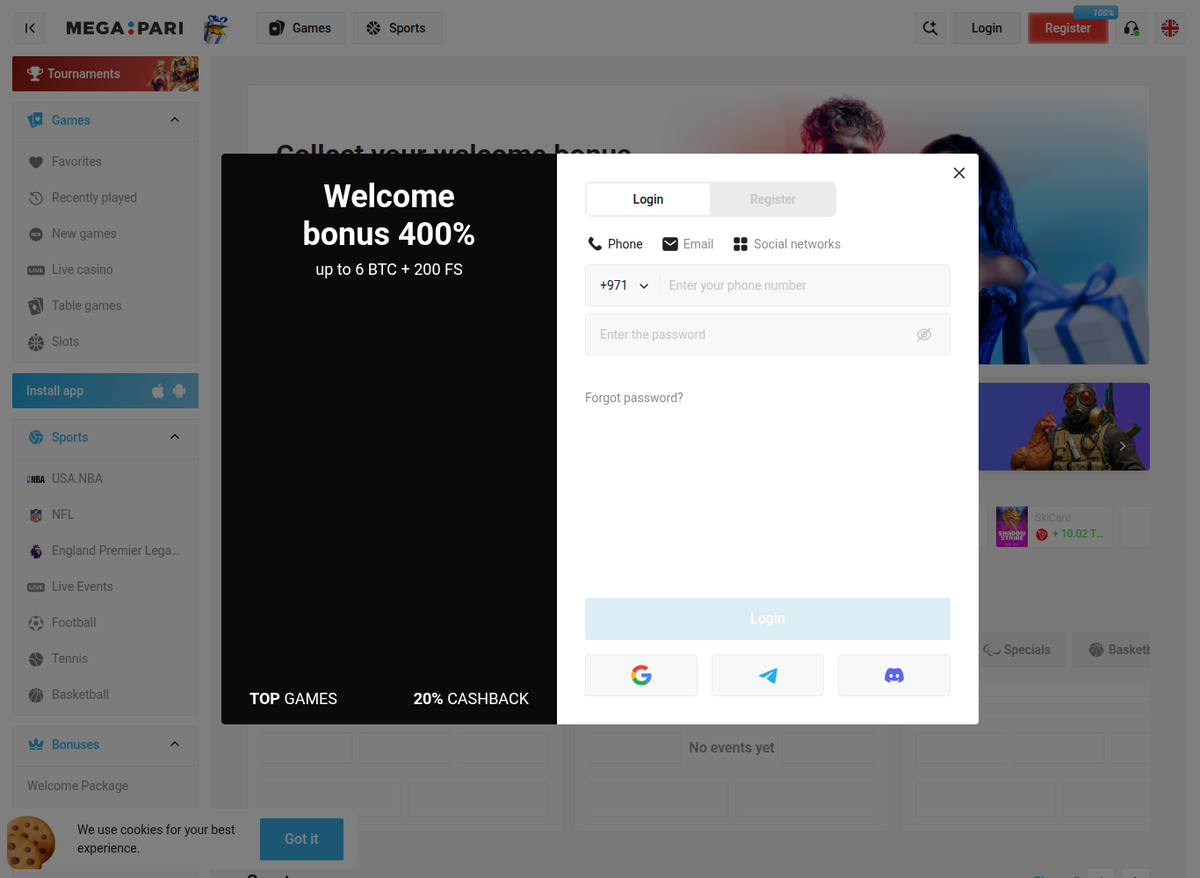This screenshot has height=878, width=1200.
Task: Open Games menu in top bar
Action: 301,28
